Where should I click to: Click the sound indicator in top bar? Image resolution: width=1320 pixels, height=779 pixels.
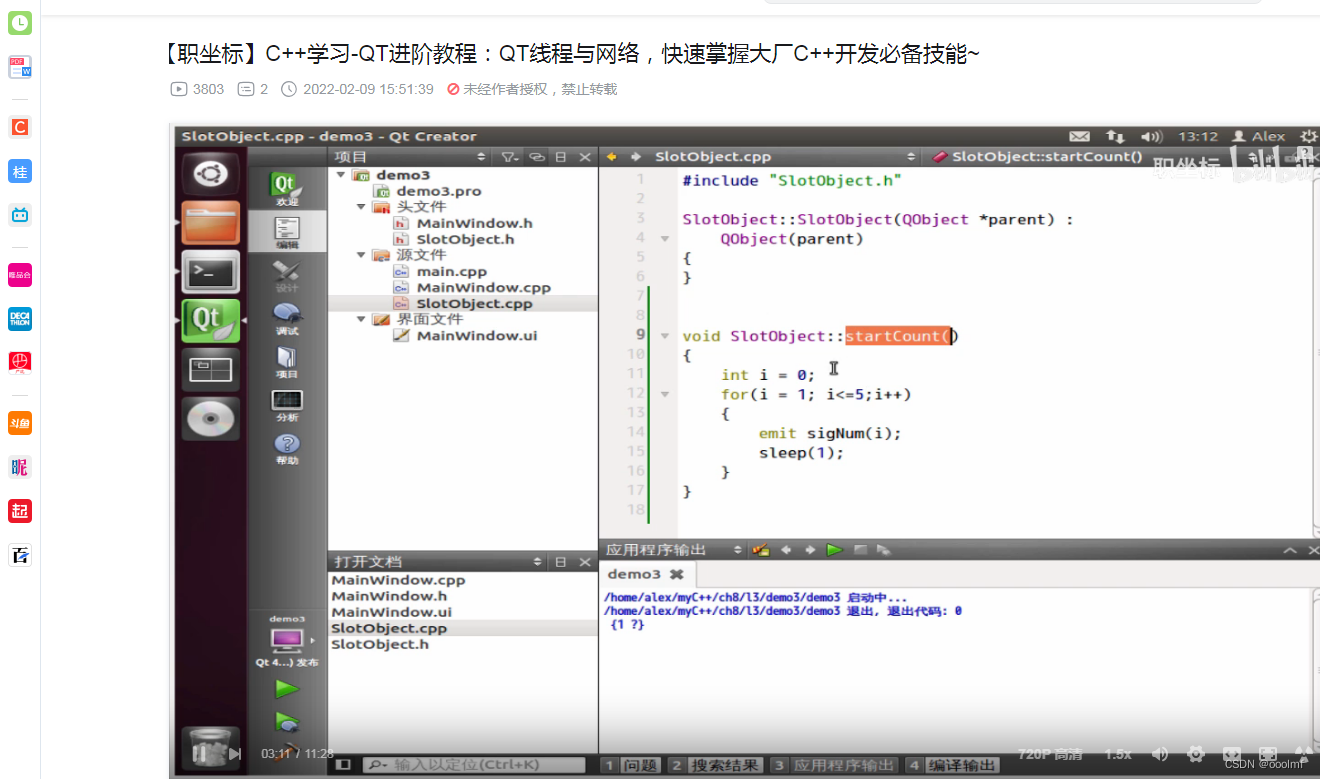[x=1151, y=136]
